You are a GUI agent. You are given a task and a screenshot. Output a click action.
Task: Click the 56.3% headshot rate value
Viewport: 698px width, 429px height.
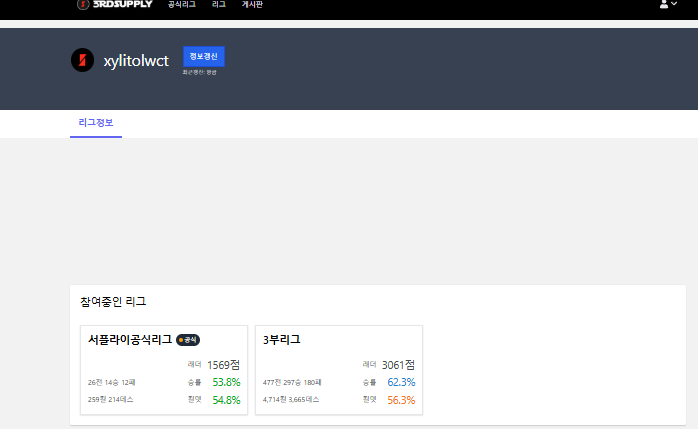click(x=400, y=400)
